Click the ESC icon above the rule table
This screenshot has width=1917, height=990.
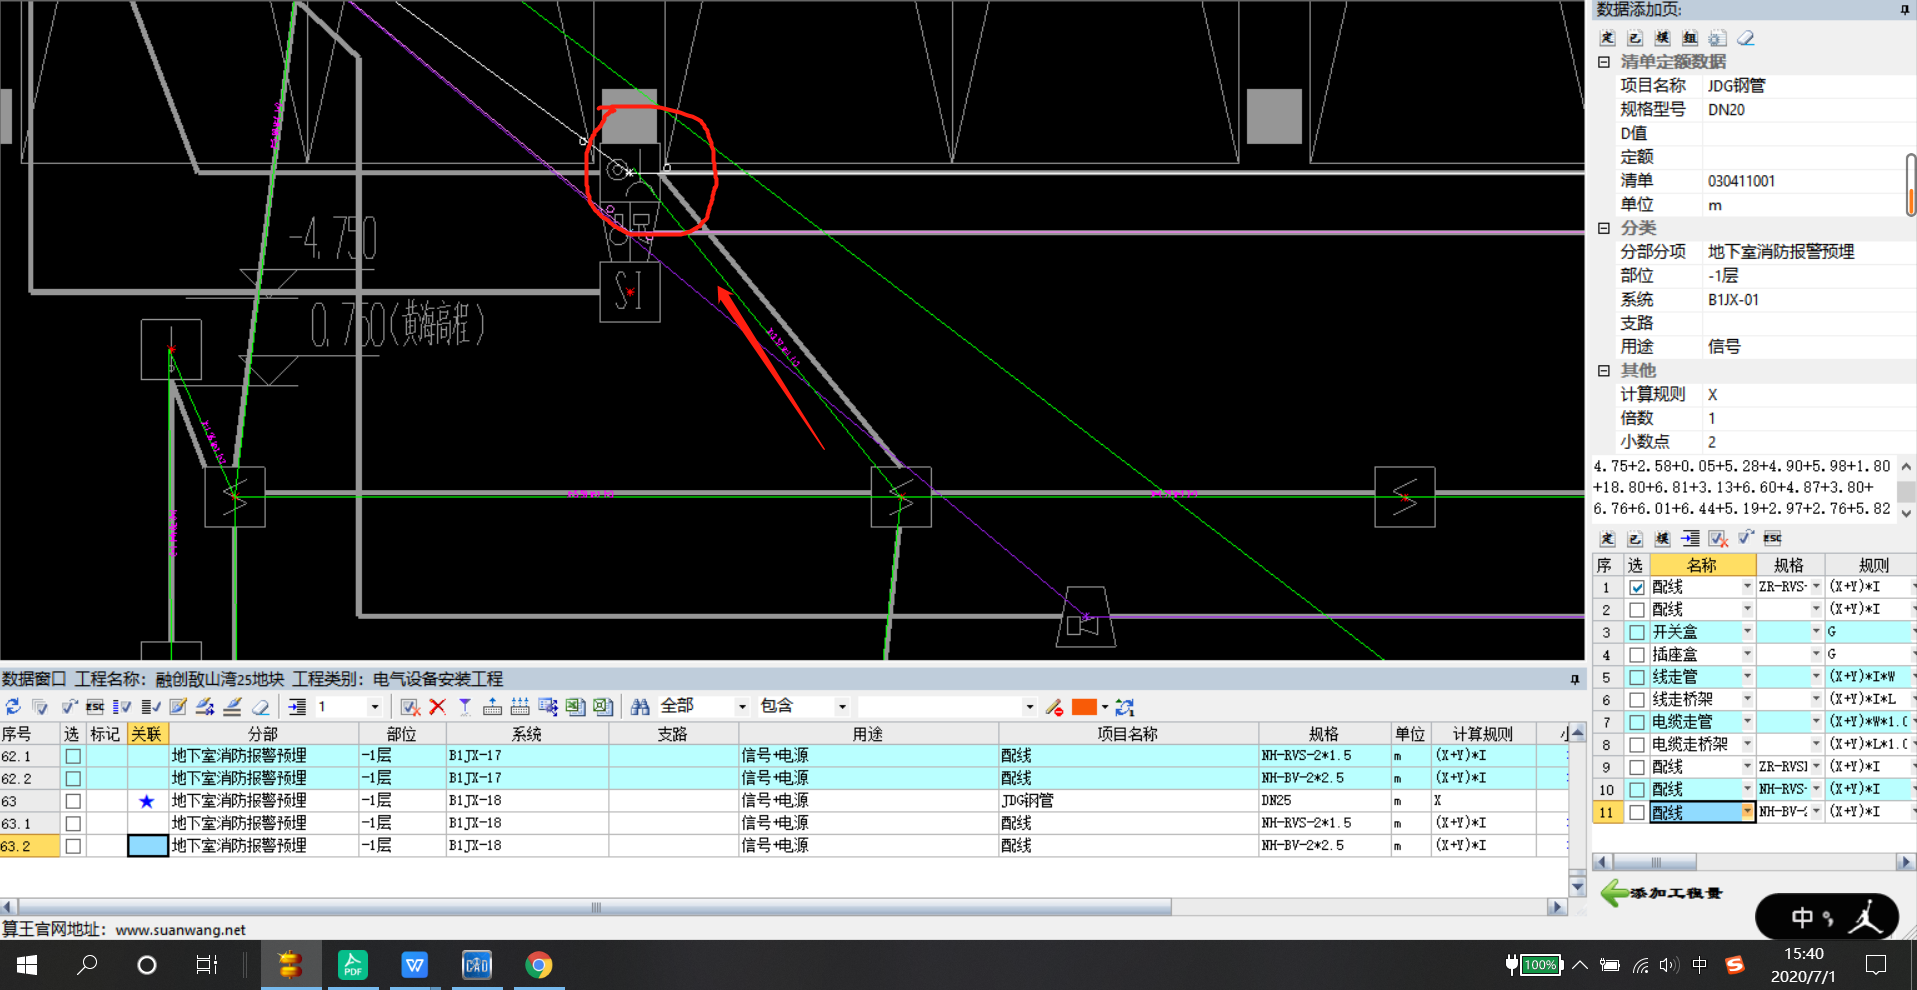point(1773,538)
